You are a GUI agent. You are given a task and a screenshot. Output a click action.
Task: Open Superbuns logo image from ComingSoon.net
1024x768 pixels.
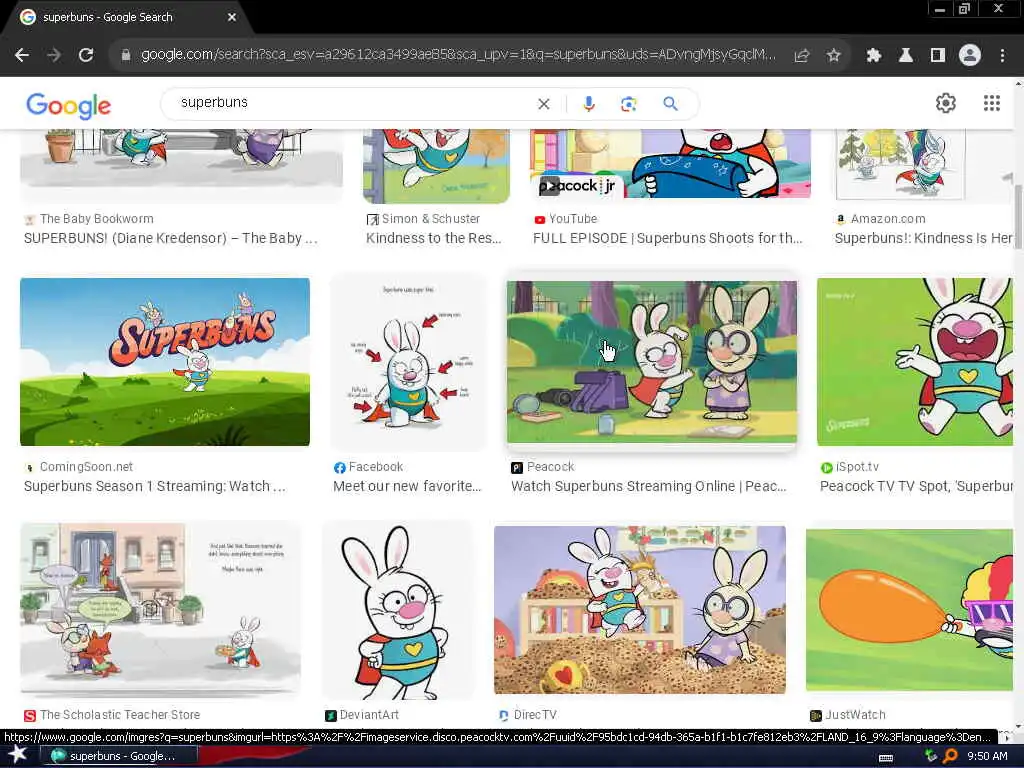click(165, 362)
